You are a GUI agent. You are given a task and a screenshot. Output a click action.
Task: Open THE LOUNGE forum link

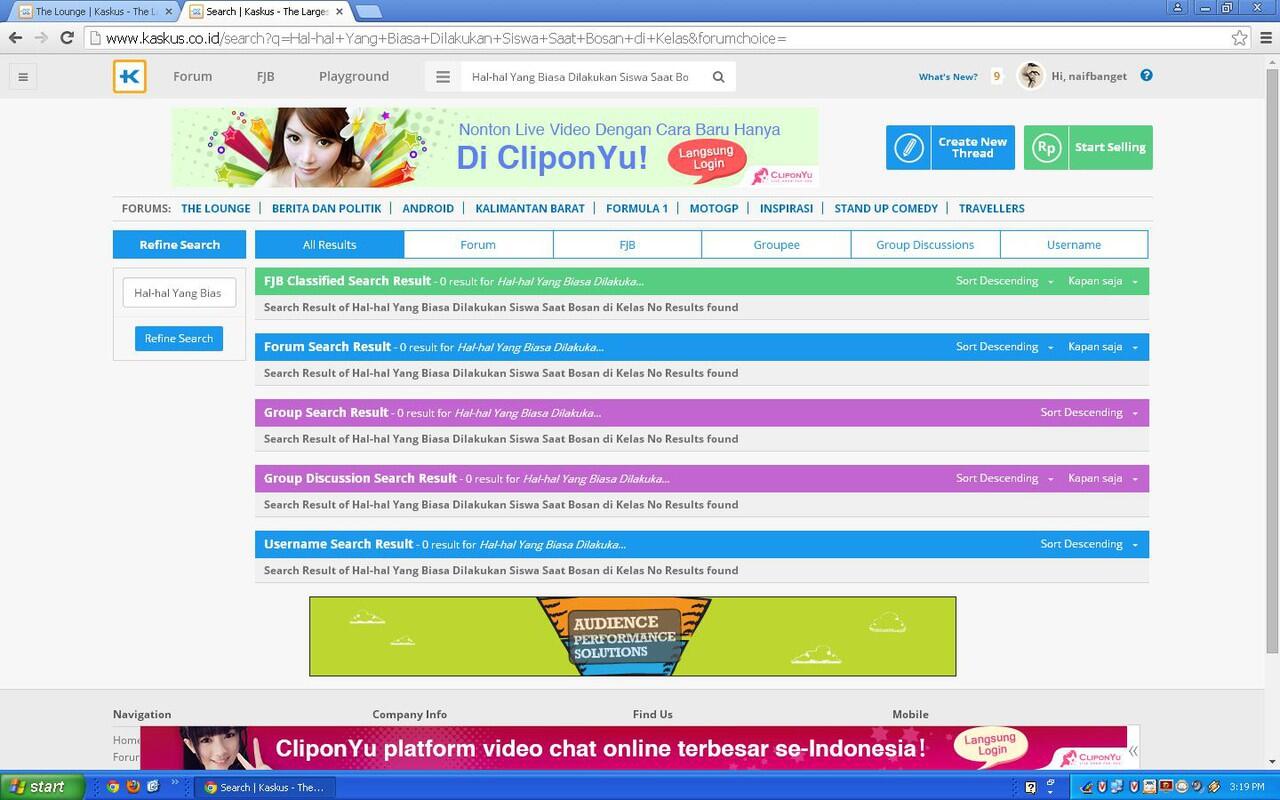coord(216,209)
